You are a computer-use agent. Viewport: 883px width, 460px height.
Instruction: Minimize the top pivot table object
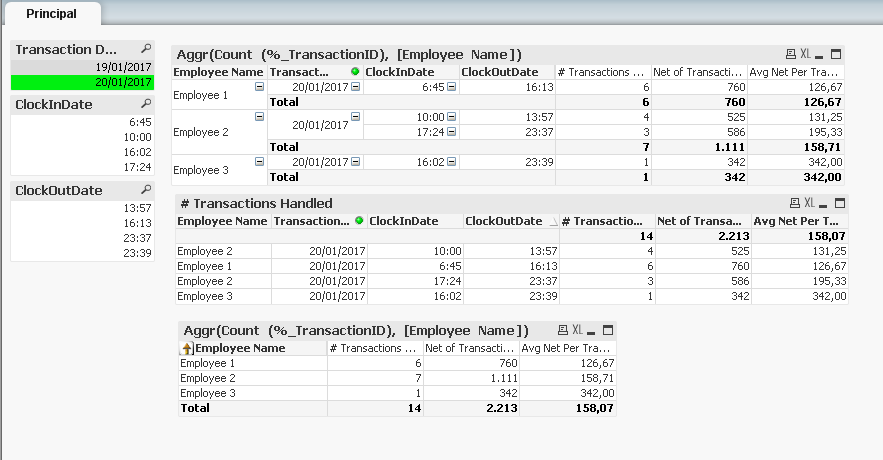(x=819, y=55)
